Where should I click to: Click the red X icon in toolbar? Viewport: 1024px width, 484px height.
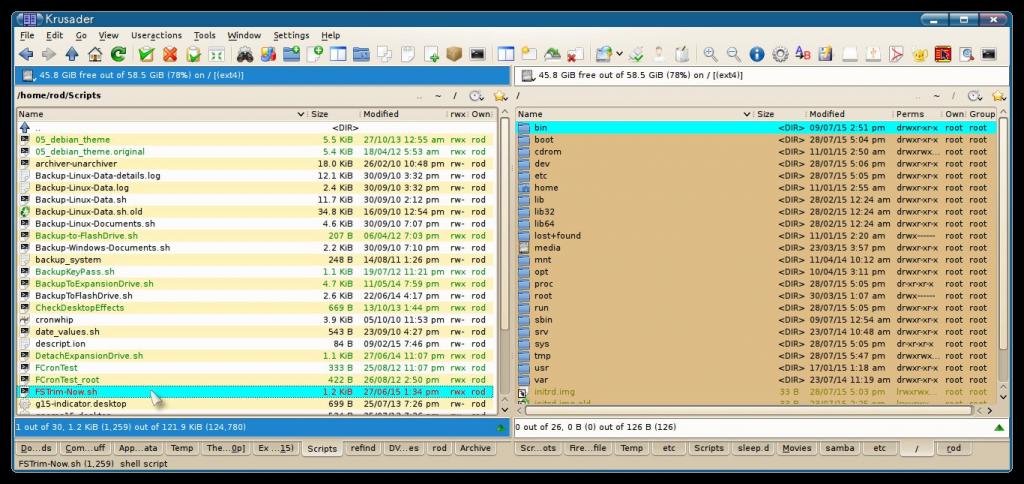170,54
